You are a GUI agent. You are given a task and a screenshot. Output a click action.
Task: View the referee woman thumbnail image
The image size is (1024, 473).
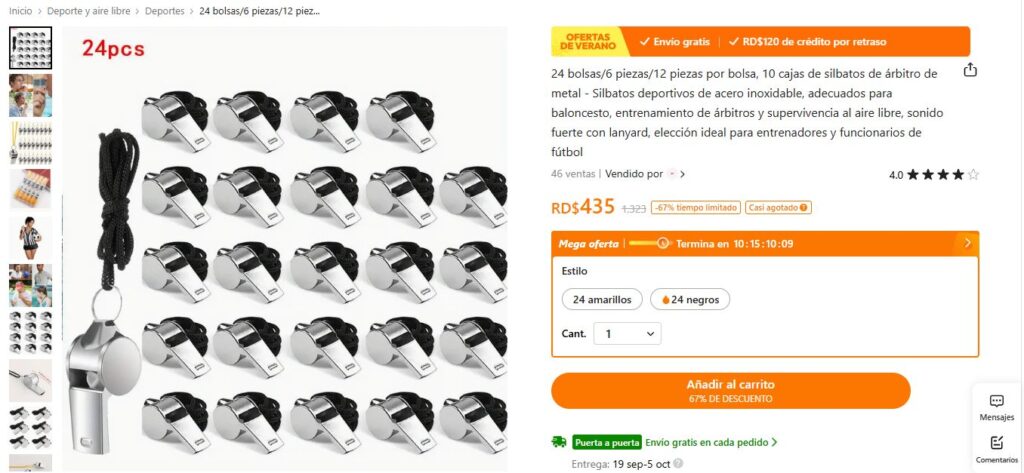click(31, 237)
